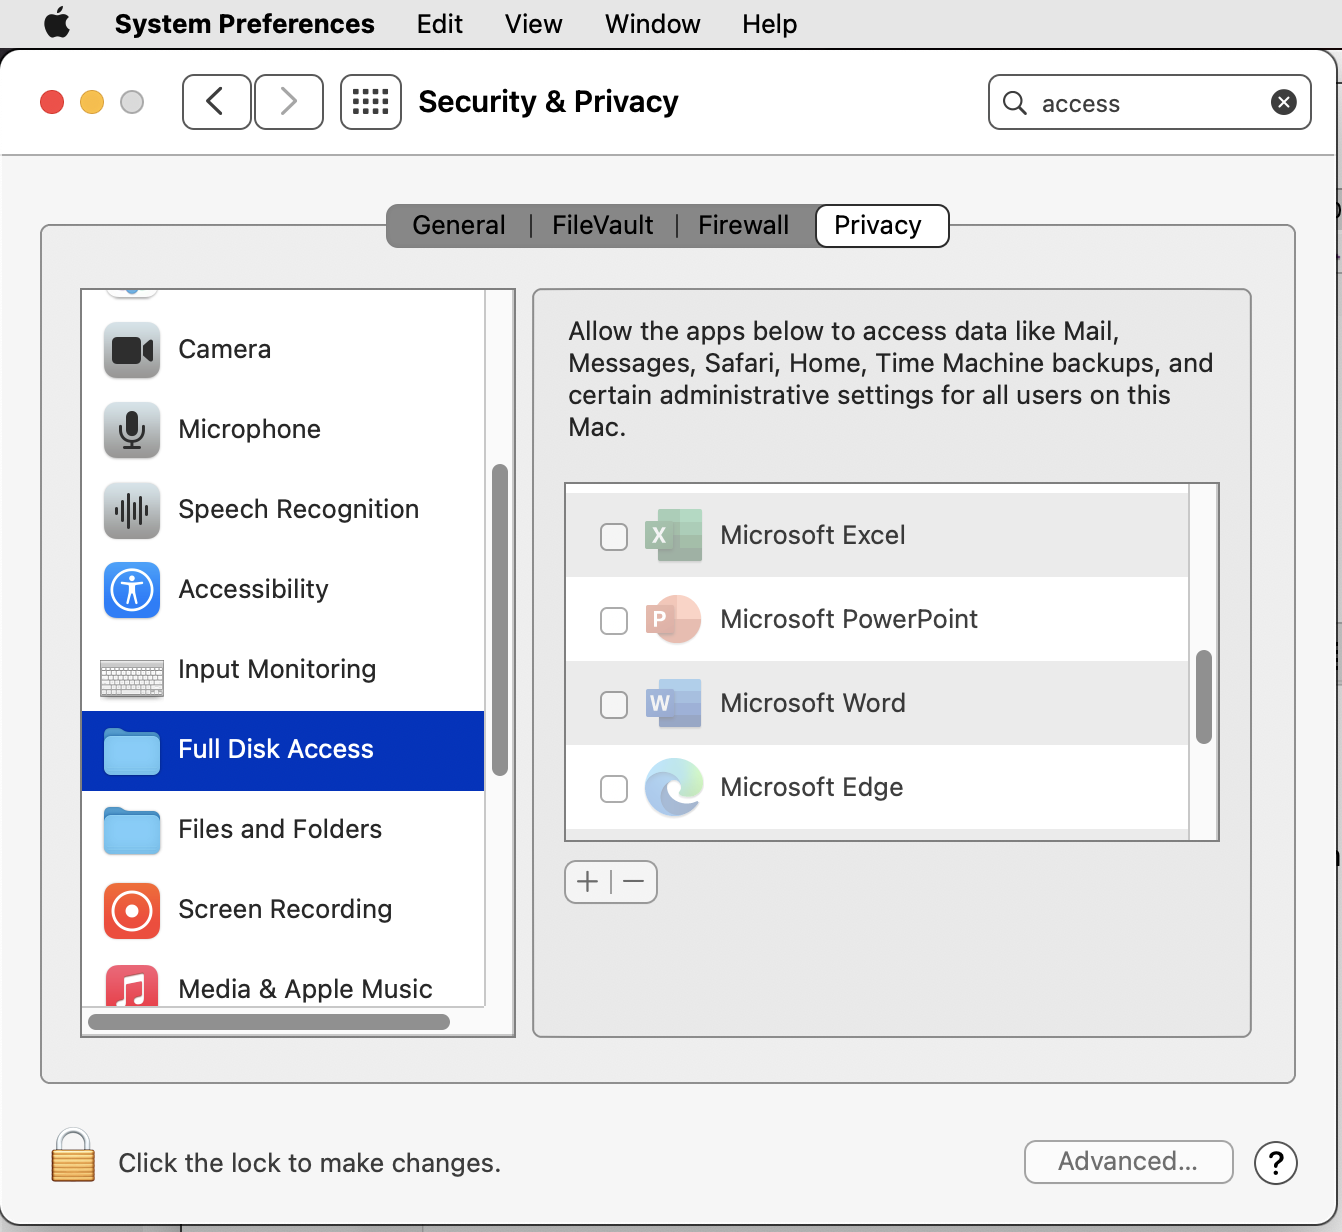Click the Microsoft PowerPoint label
Image resolution: width=1342 pixels, height=1232 pixels.
[848, 620]
